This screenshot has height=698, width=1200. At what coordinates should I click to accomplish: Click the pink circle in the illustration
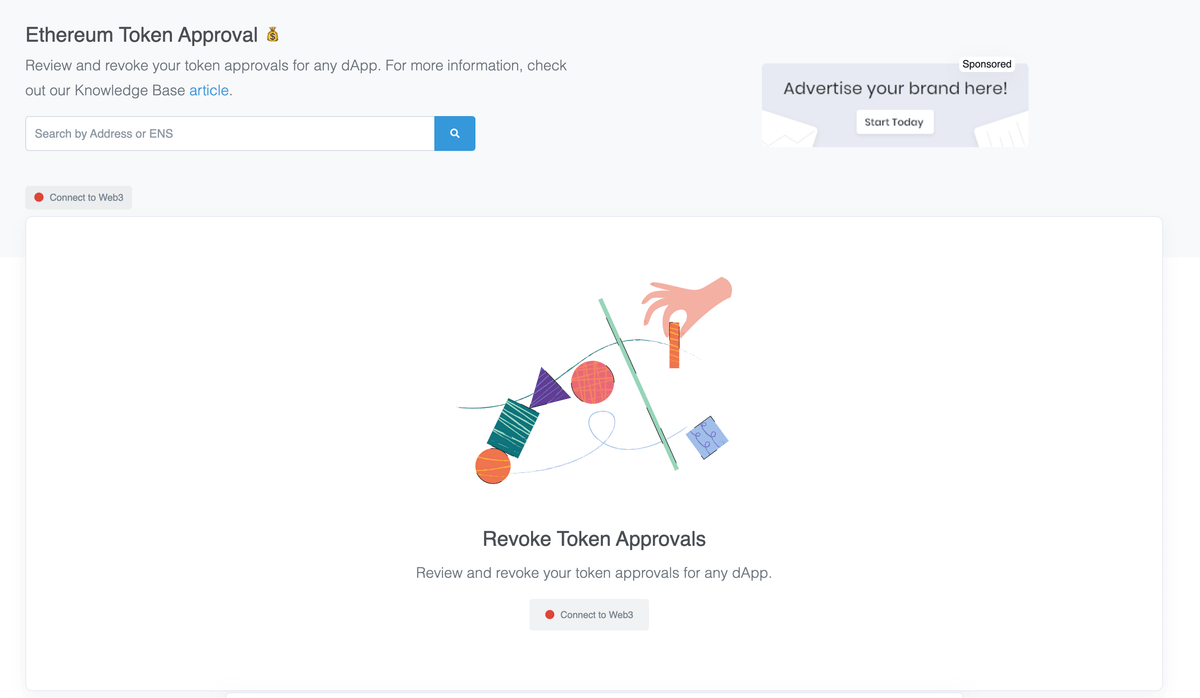pyautogui.click(x=592, y=382)
